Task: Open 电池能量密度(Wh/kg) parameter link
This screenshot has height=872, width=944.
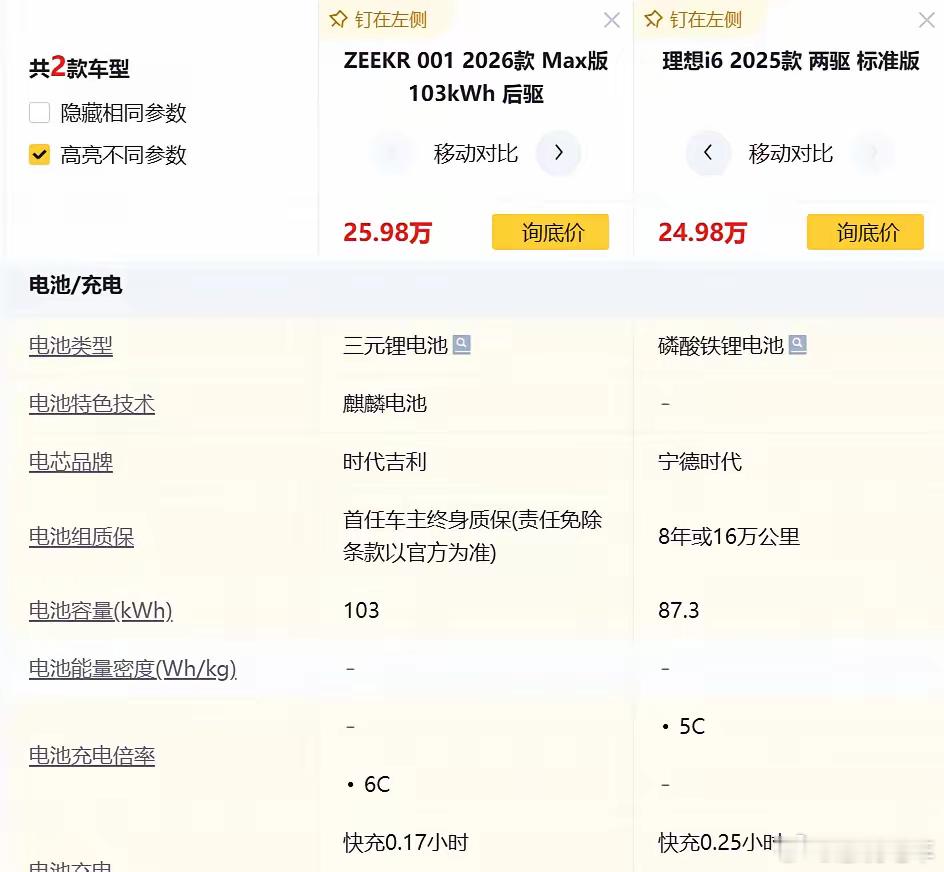Action: tap(132, 669)
